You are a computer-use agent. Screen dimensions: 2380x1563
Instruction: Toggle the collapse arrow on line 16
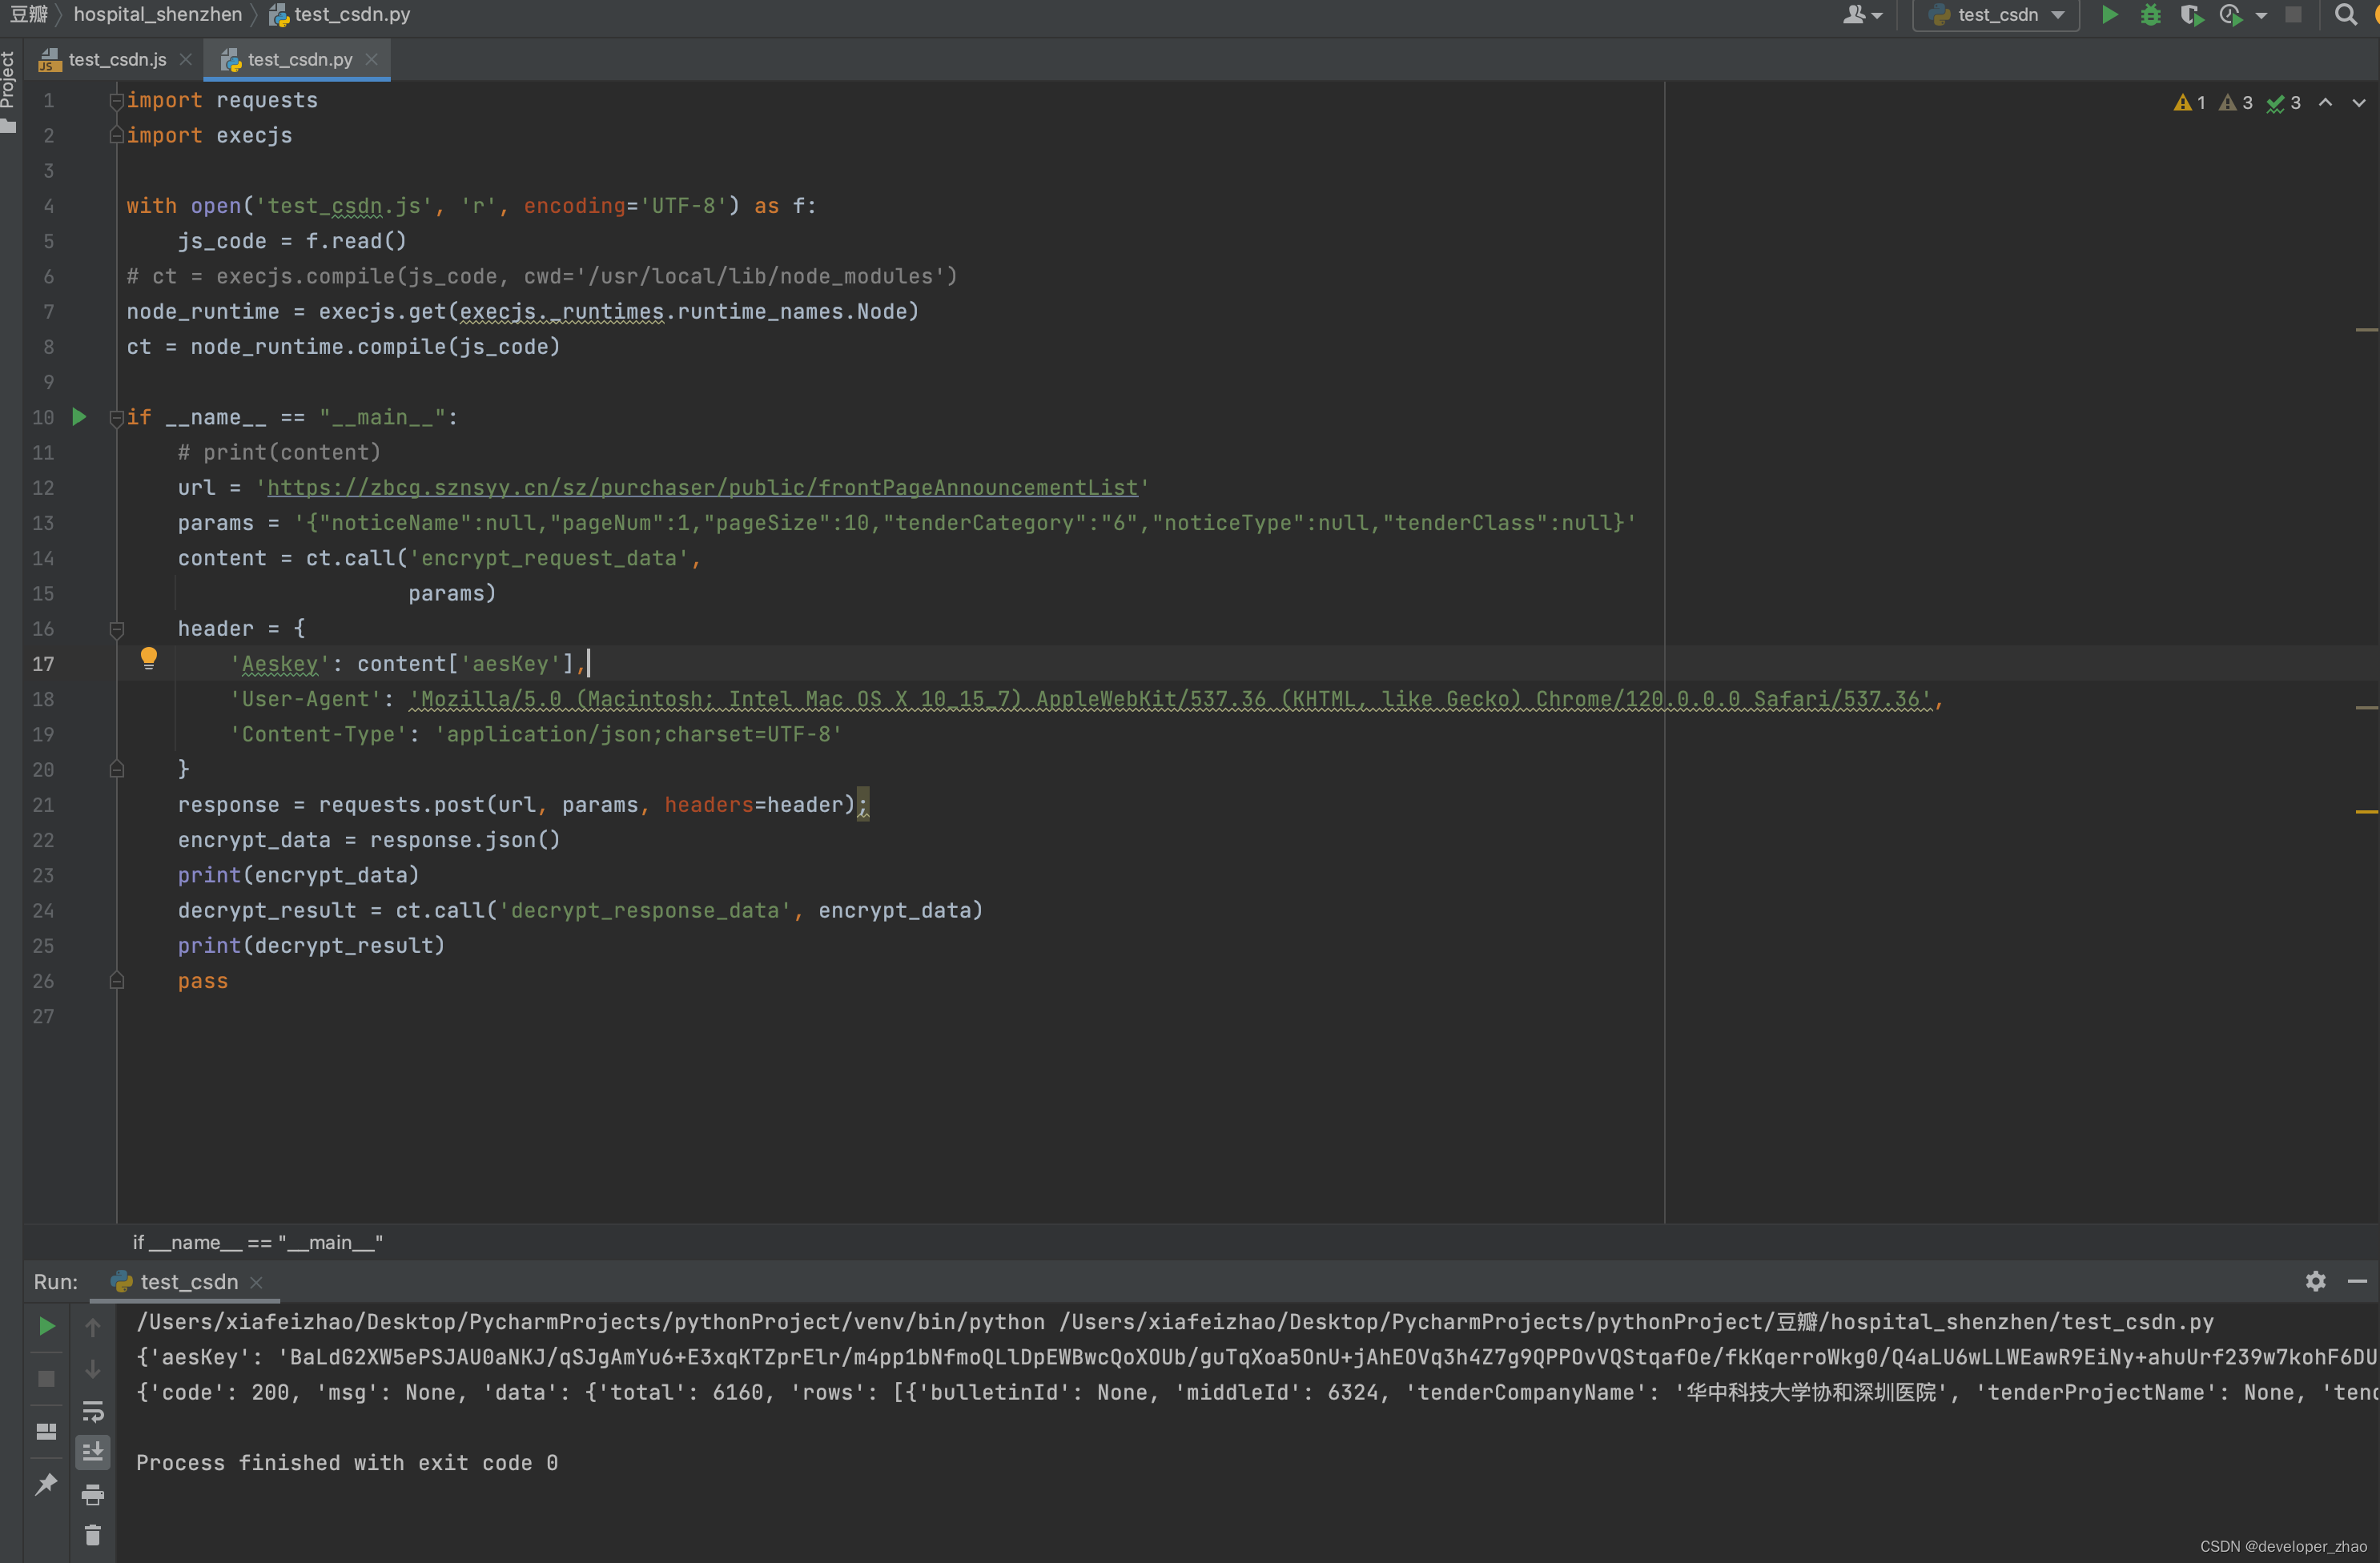pyautogui.click(x=114, y=626)
